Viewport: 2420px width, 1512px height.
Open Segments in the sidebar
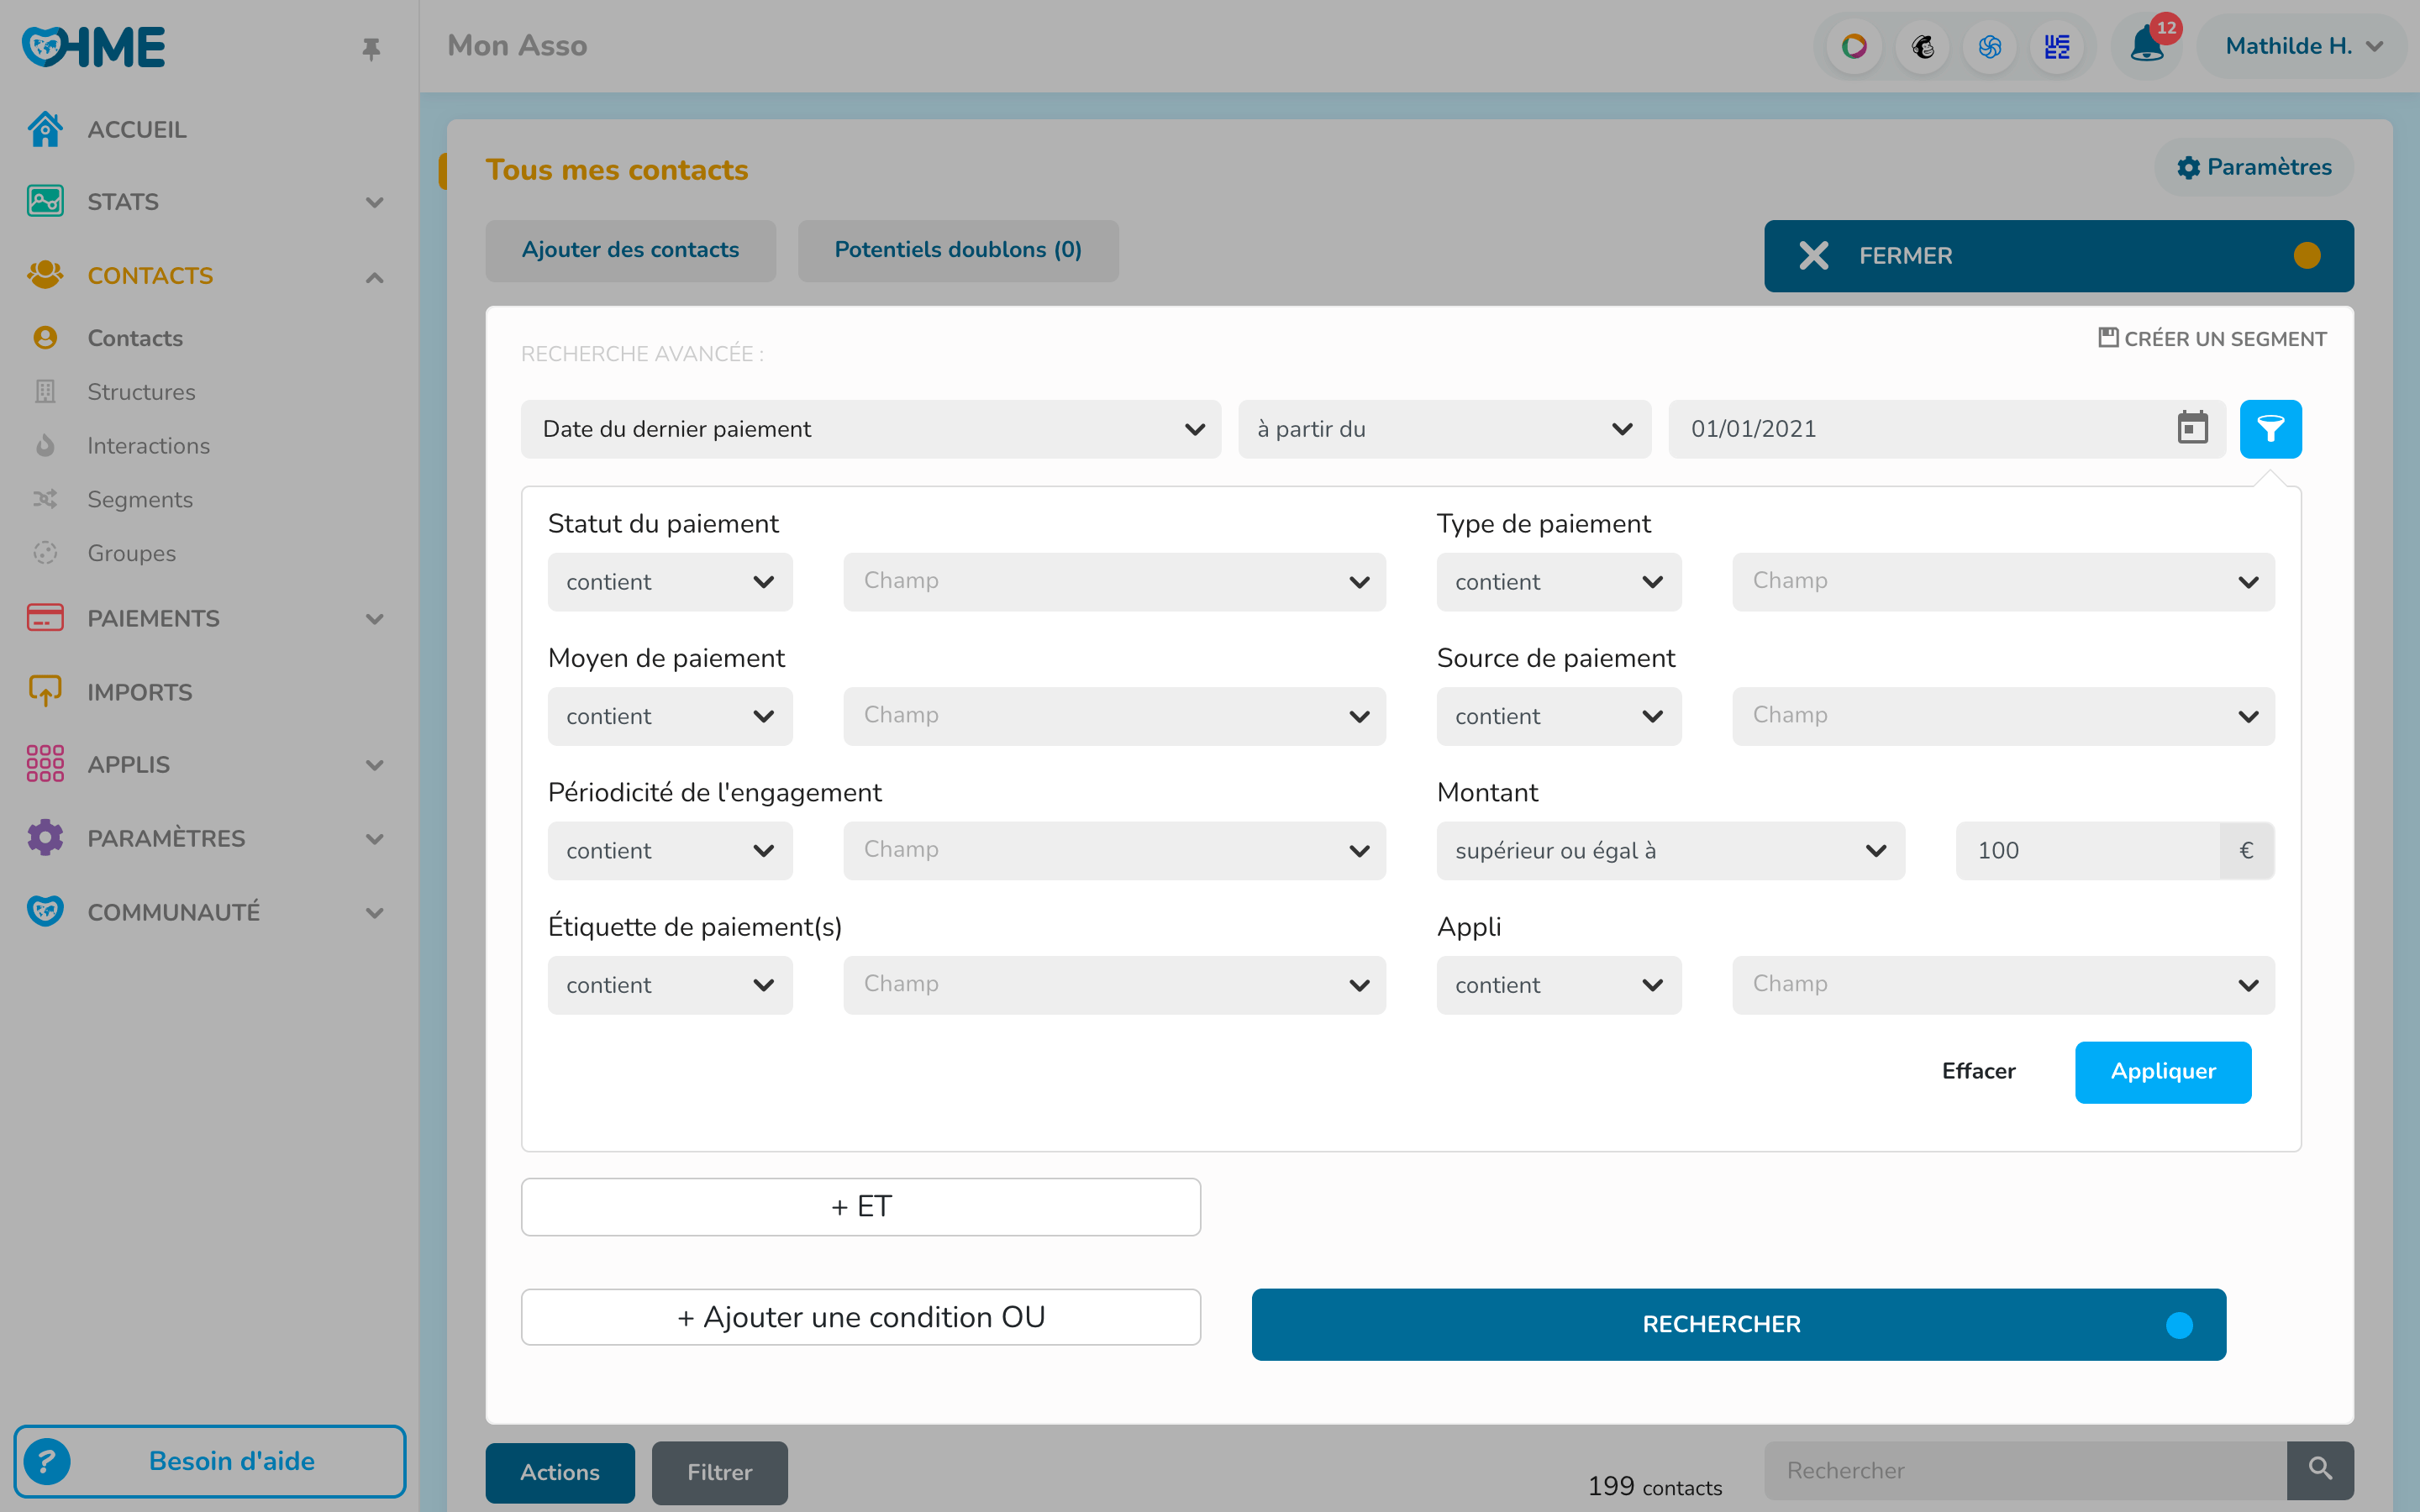pyautogui.click(x=140, y=499)
